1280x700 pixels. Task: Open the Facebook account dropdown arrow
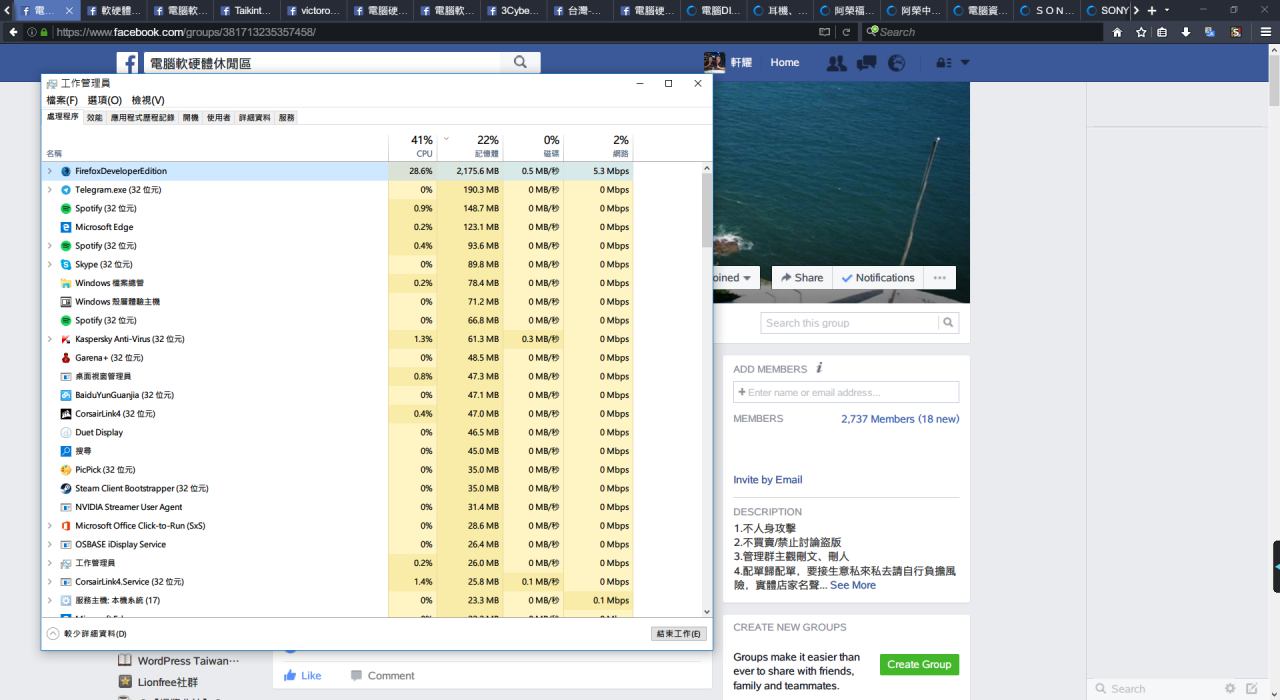tap(965, 63)
